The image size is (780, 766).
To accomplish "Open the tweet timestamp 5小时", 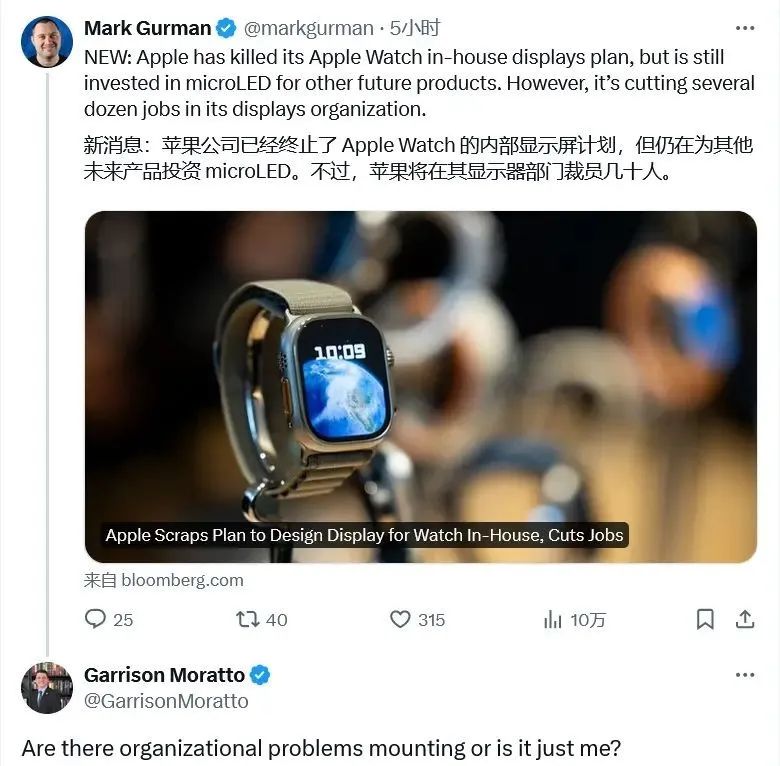I will tap(415, 28).
